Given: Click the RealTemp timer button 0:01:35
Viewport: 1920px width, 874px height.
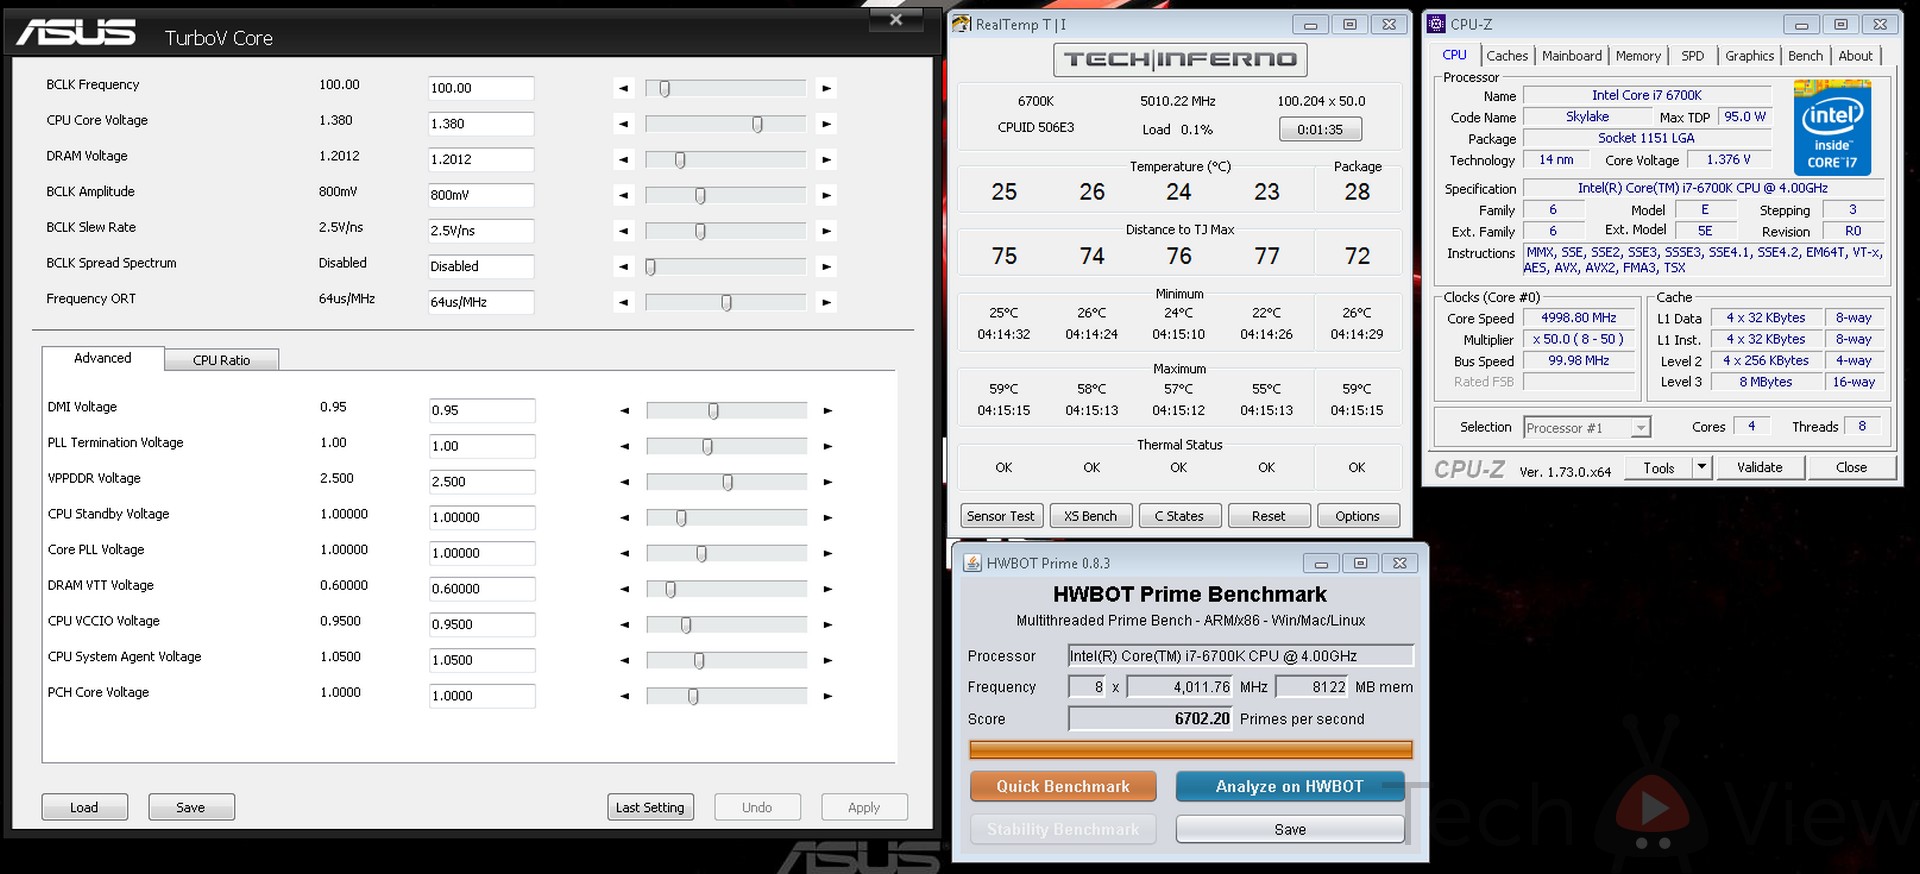Looking at the screenshot, I should [x=1320, y=129].
